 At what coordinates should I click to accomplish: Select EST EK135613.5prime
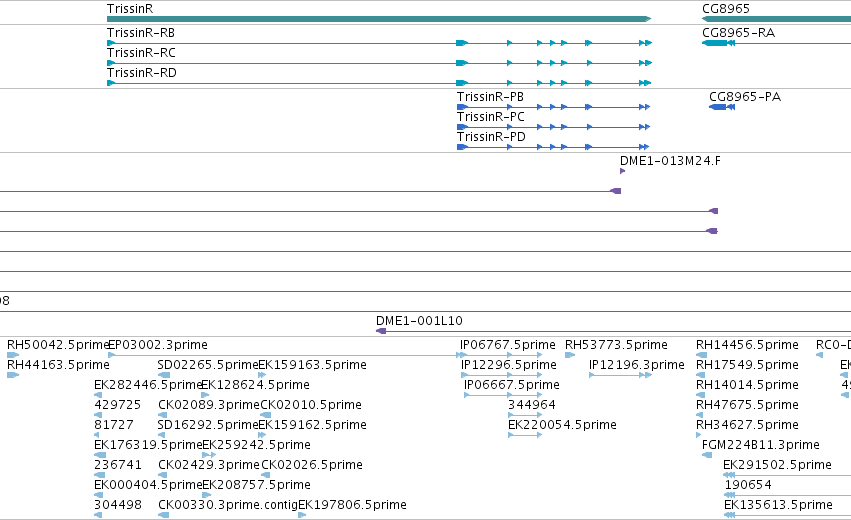click(778, 506)
